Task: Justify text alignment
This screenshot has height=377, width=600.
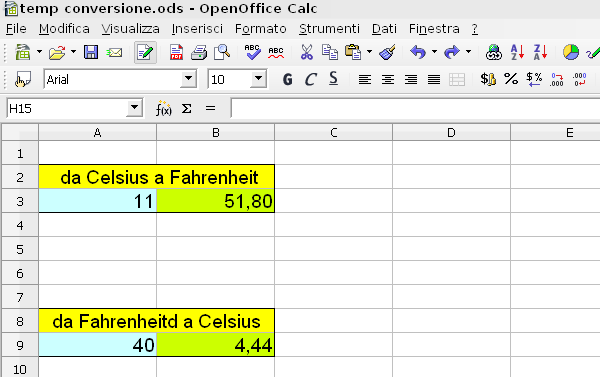Action: (x=434, y=80)
